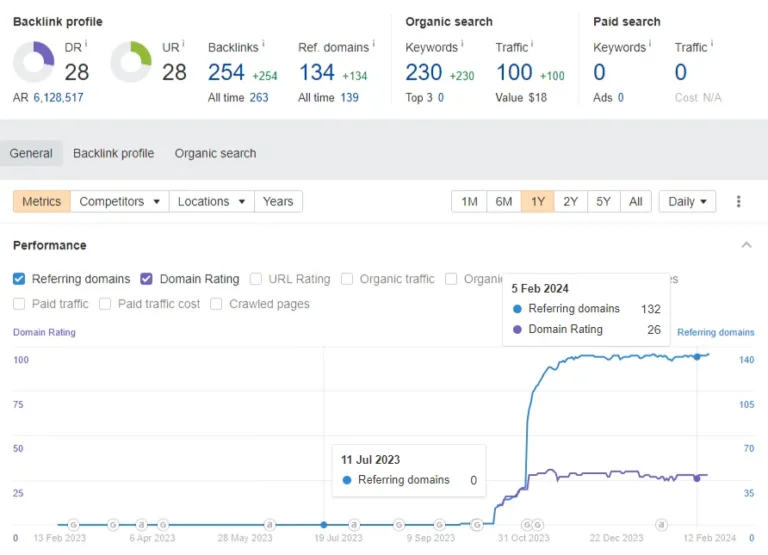
Task: Open the three-dot chart options menu
Action: point(739,201)
